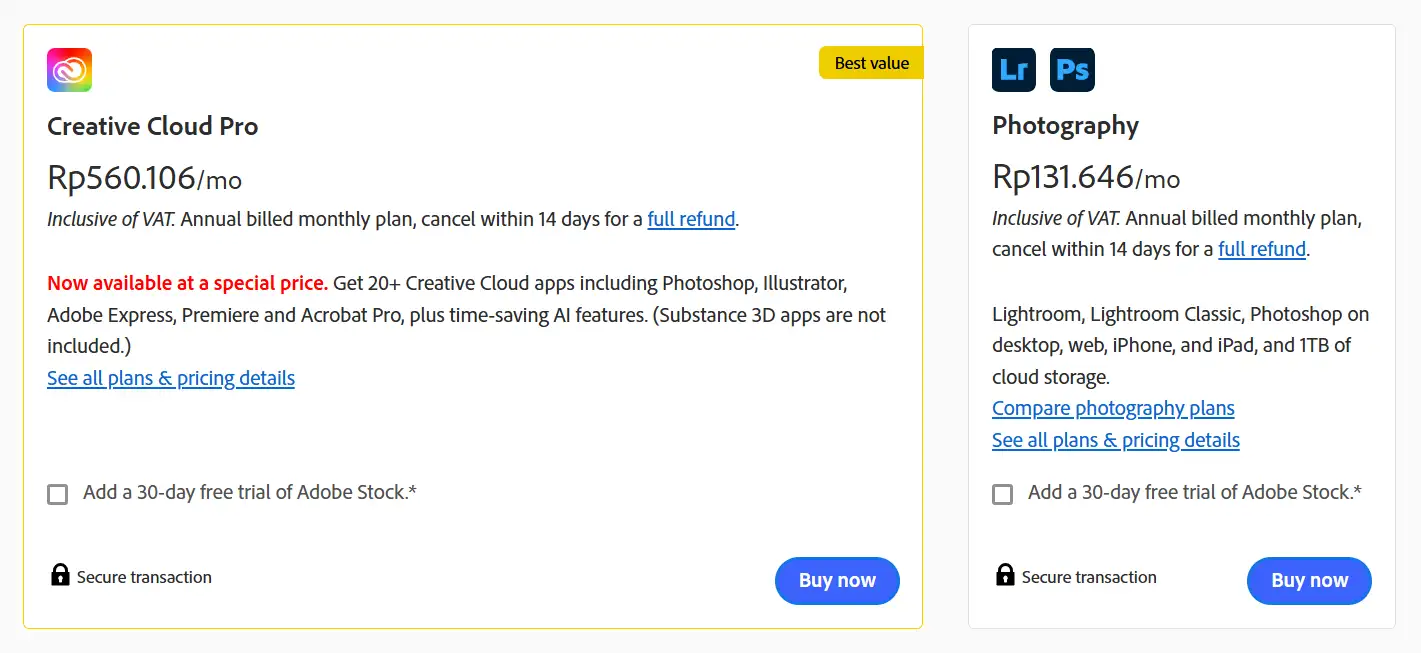Viewport: 1421px width, 653px height.
Task: Click the lock icon in Creative Cloud Pro card
Action: pos(60,575)
